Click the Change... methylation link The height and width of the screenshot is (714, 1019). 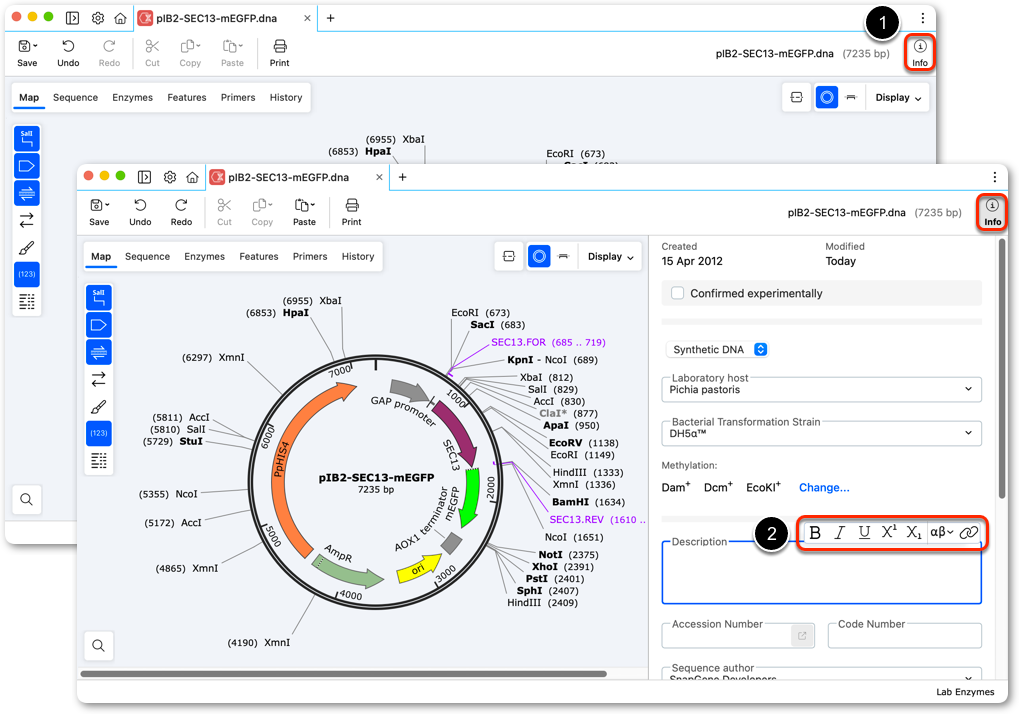[x=823, y=488]
